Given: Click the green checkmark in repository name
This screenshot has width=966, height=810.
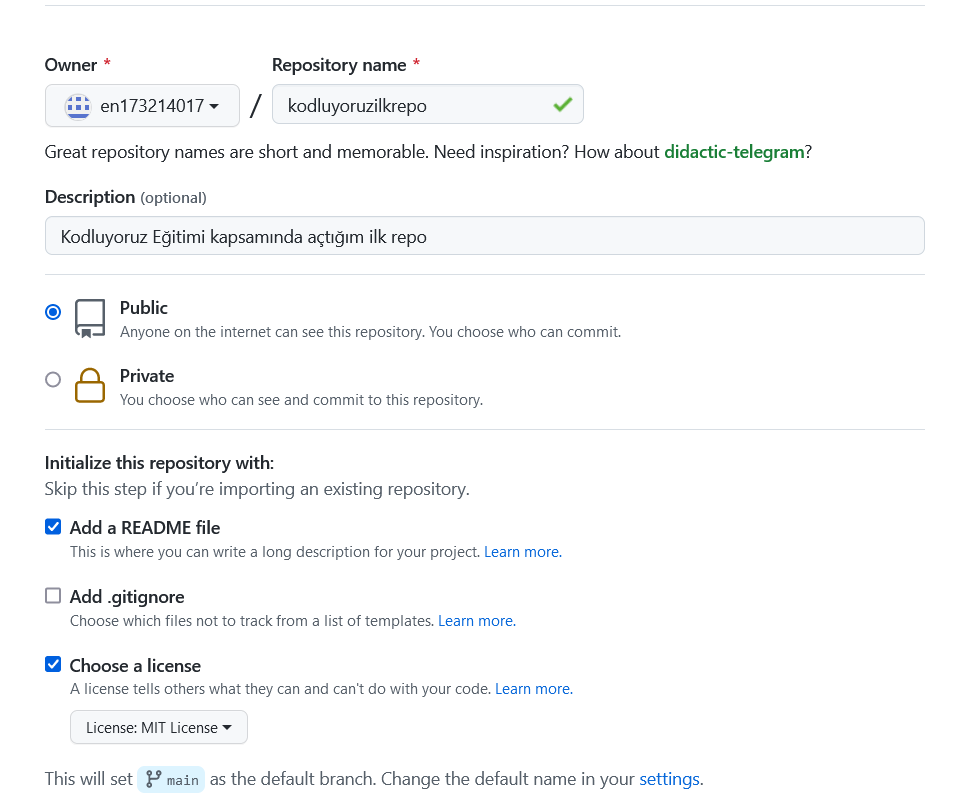Looking at the screenshot, I should [562, 105].
